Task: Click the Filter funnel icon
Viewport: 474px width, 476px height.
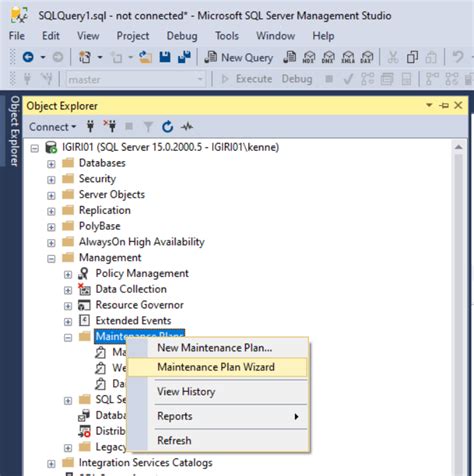Action: click(x=148, y=127)
